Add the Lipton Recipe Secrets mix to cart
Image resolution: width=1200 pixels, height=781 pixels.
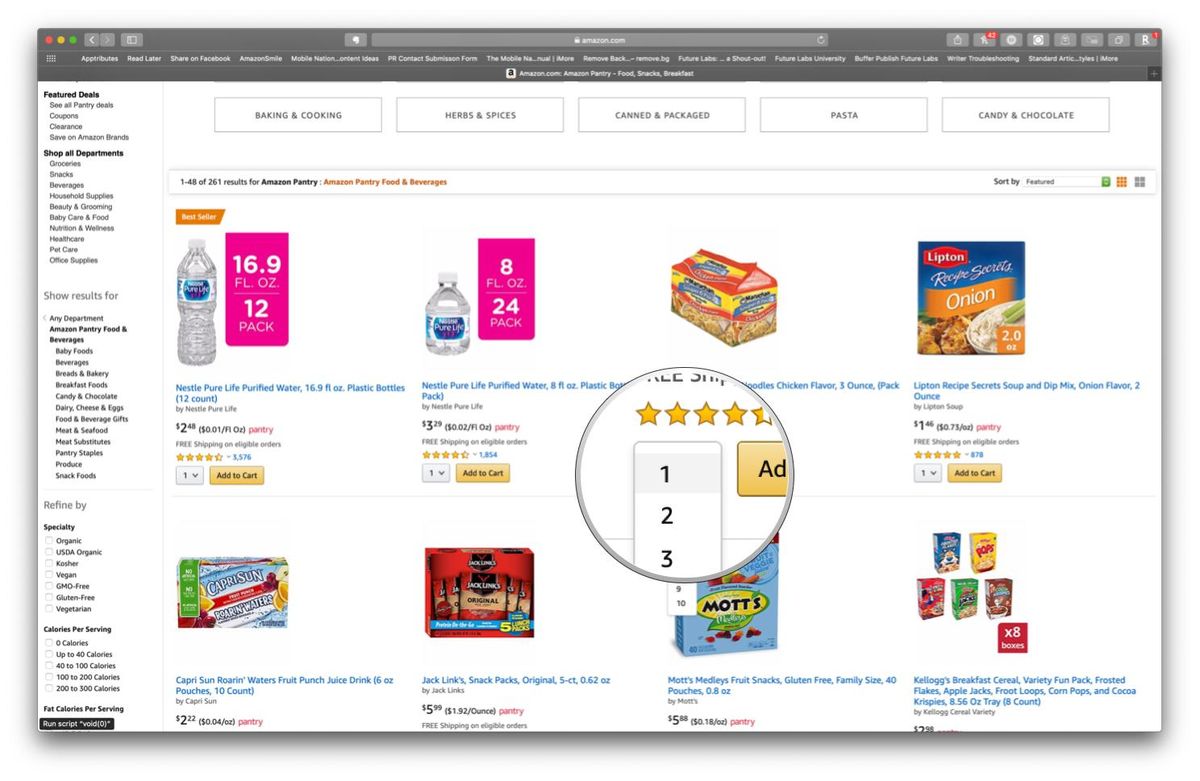[973, 473]
